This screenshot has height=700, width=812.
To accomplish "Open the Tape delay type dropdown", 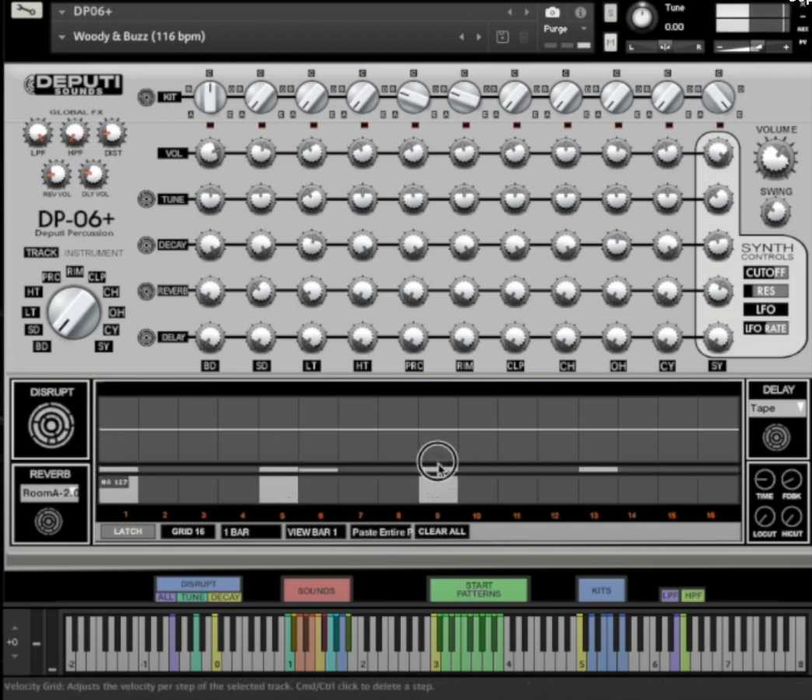I will (x=776, y=407).
